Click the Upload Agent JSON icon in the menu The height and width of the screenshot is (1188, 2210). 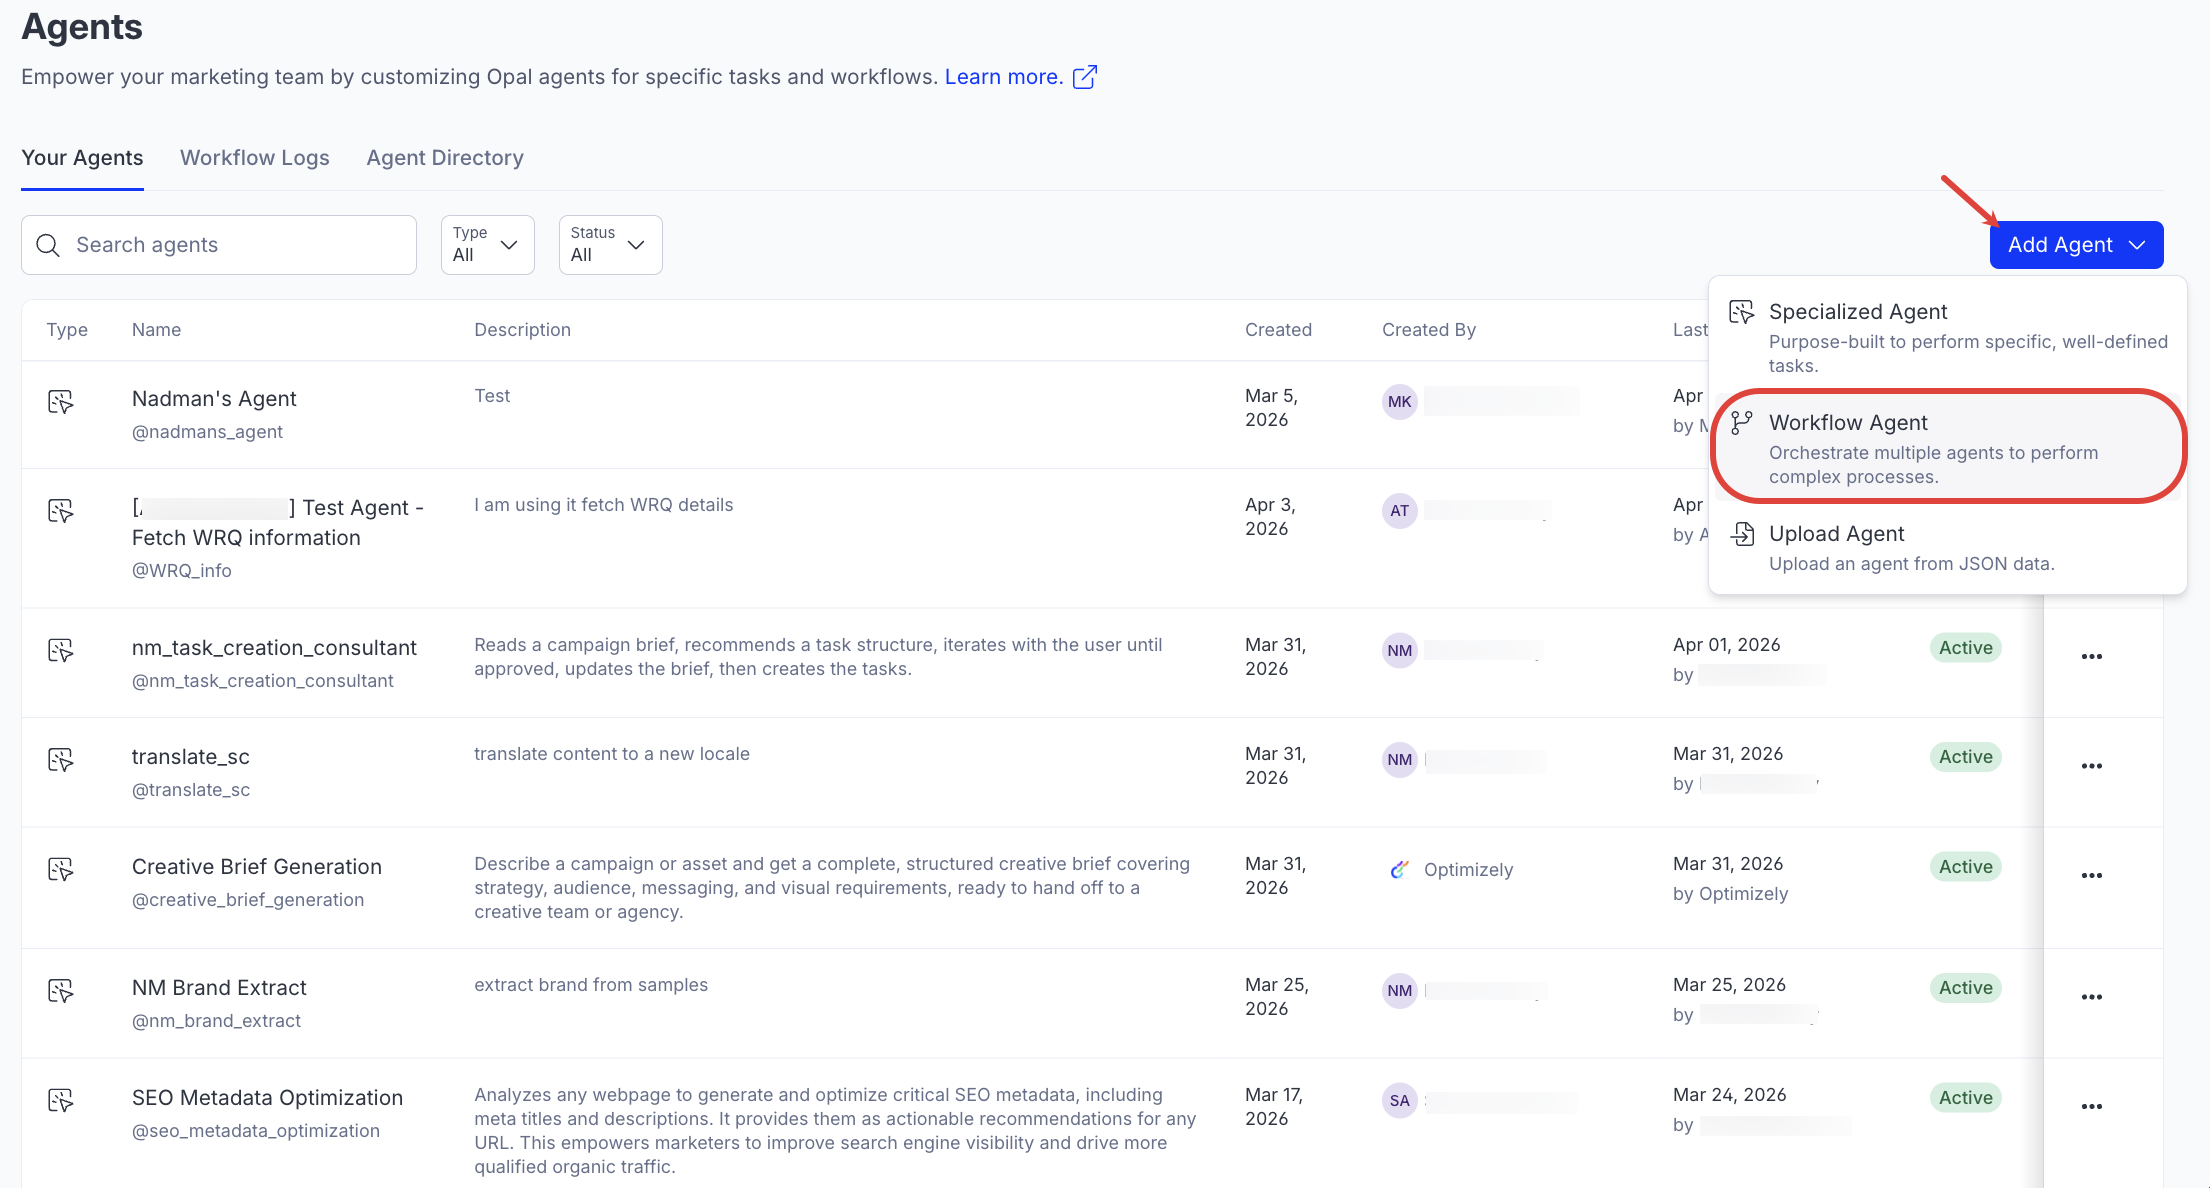[1743, 533]
